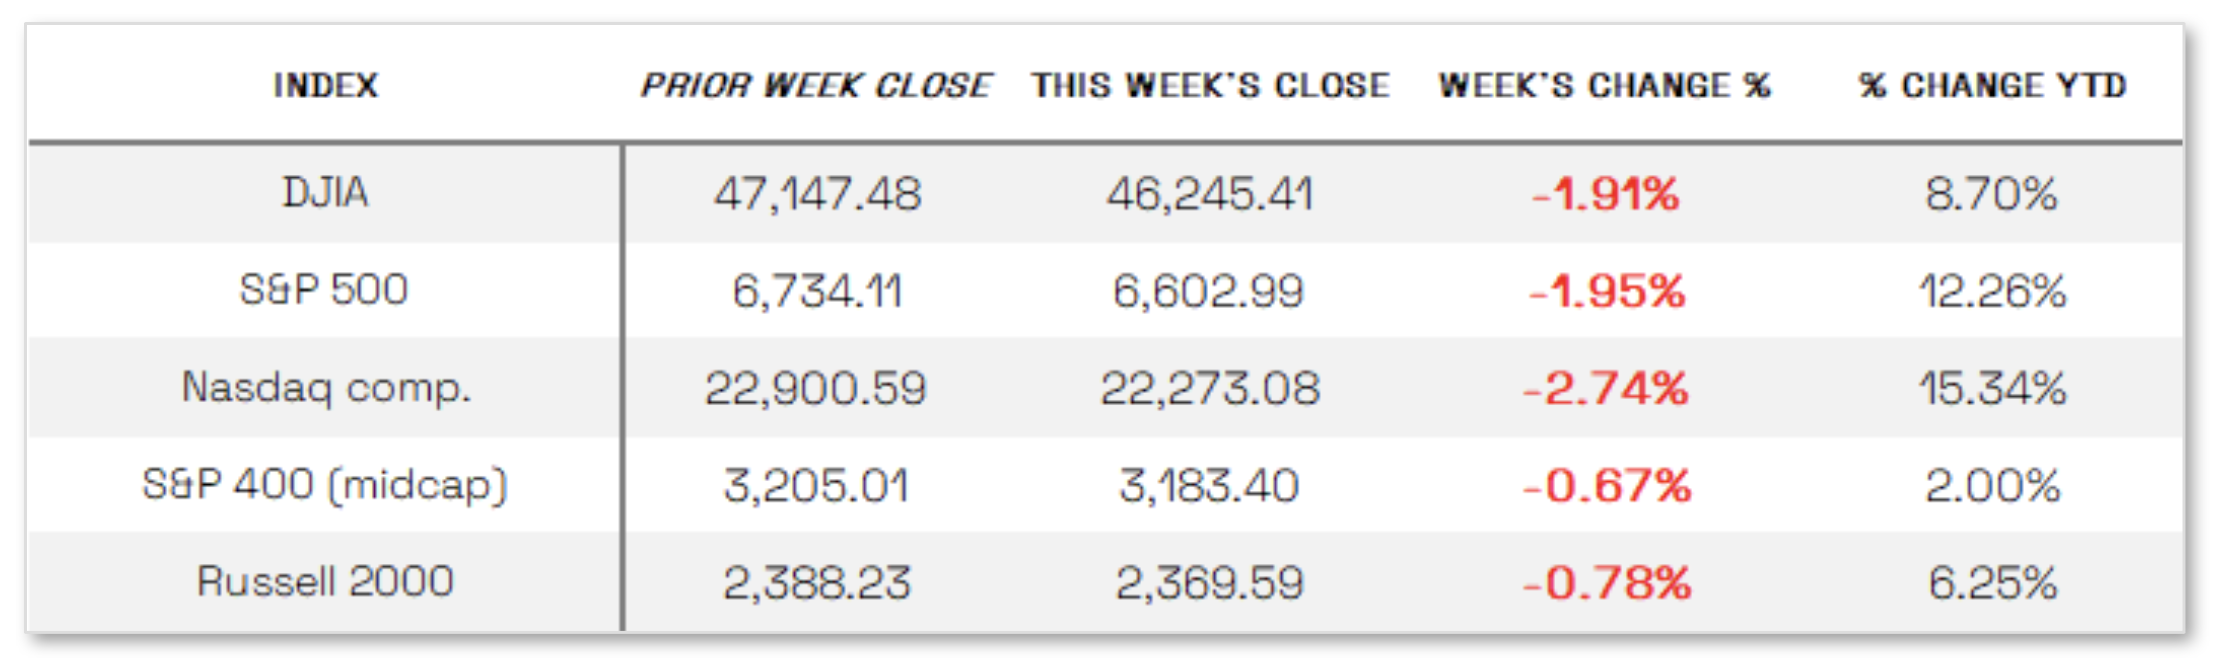Click the 15.34% YTD change cell
This screenshot has height=670, width=2220.
click(x=1992, y=388)
